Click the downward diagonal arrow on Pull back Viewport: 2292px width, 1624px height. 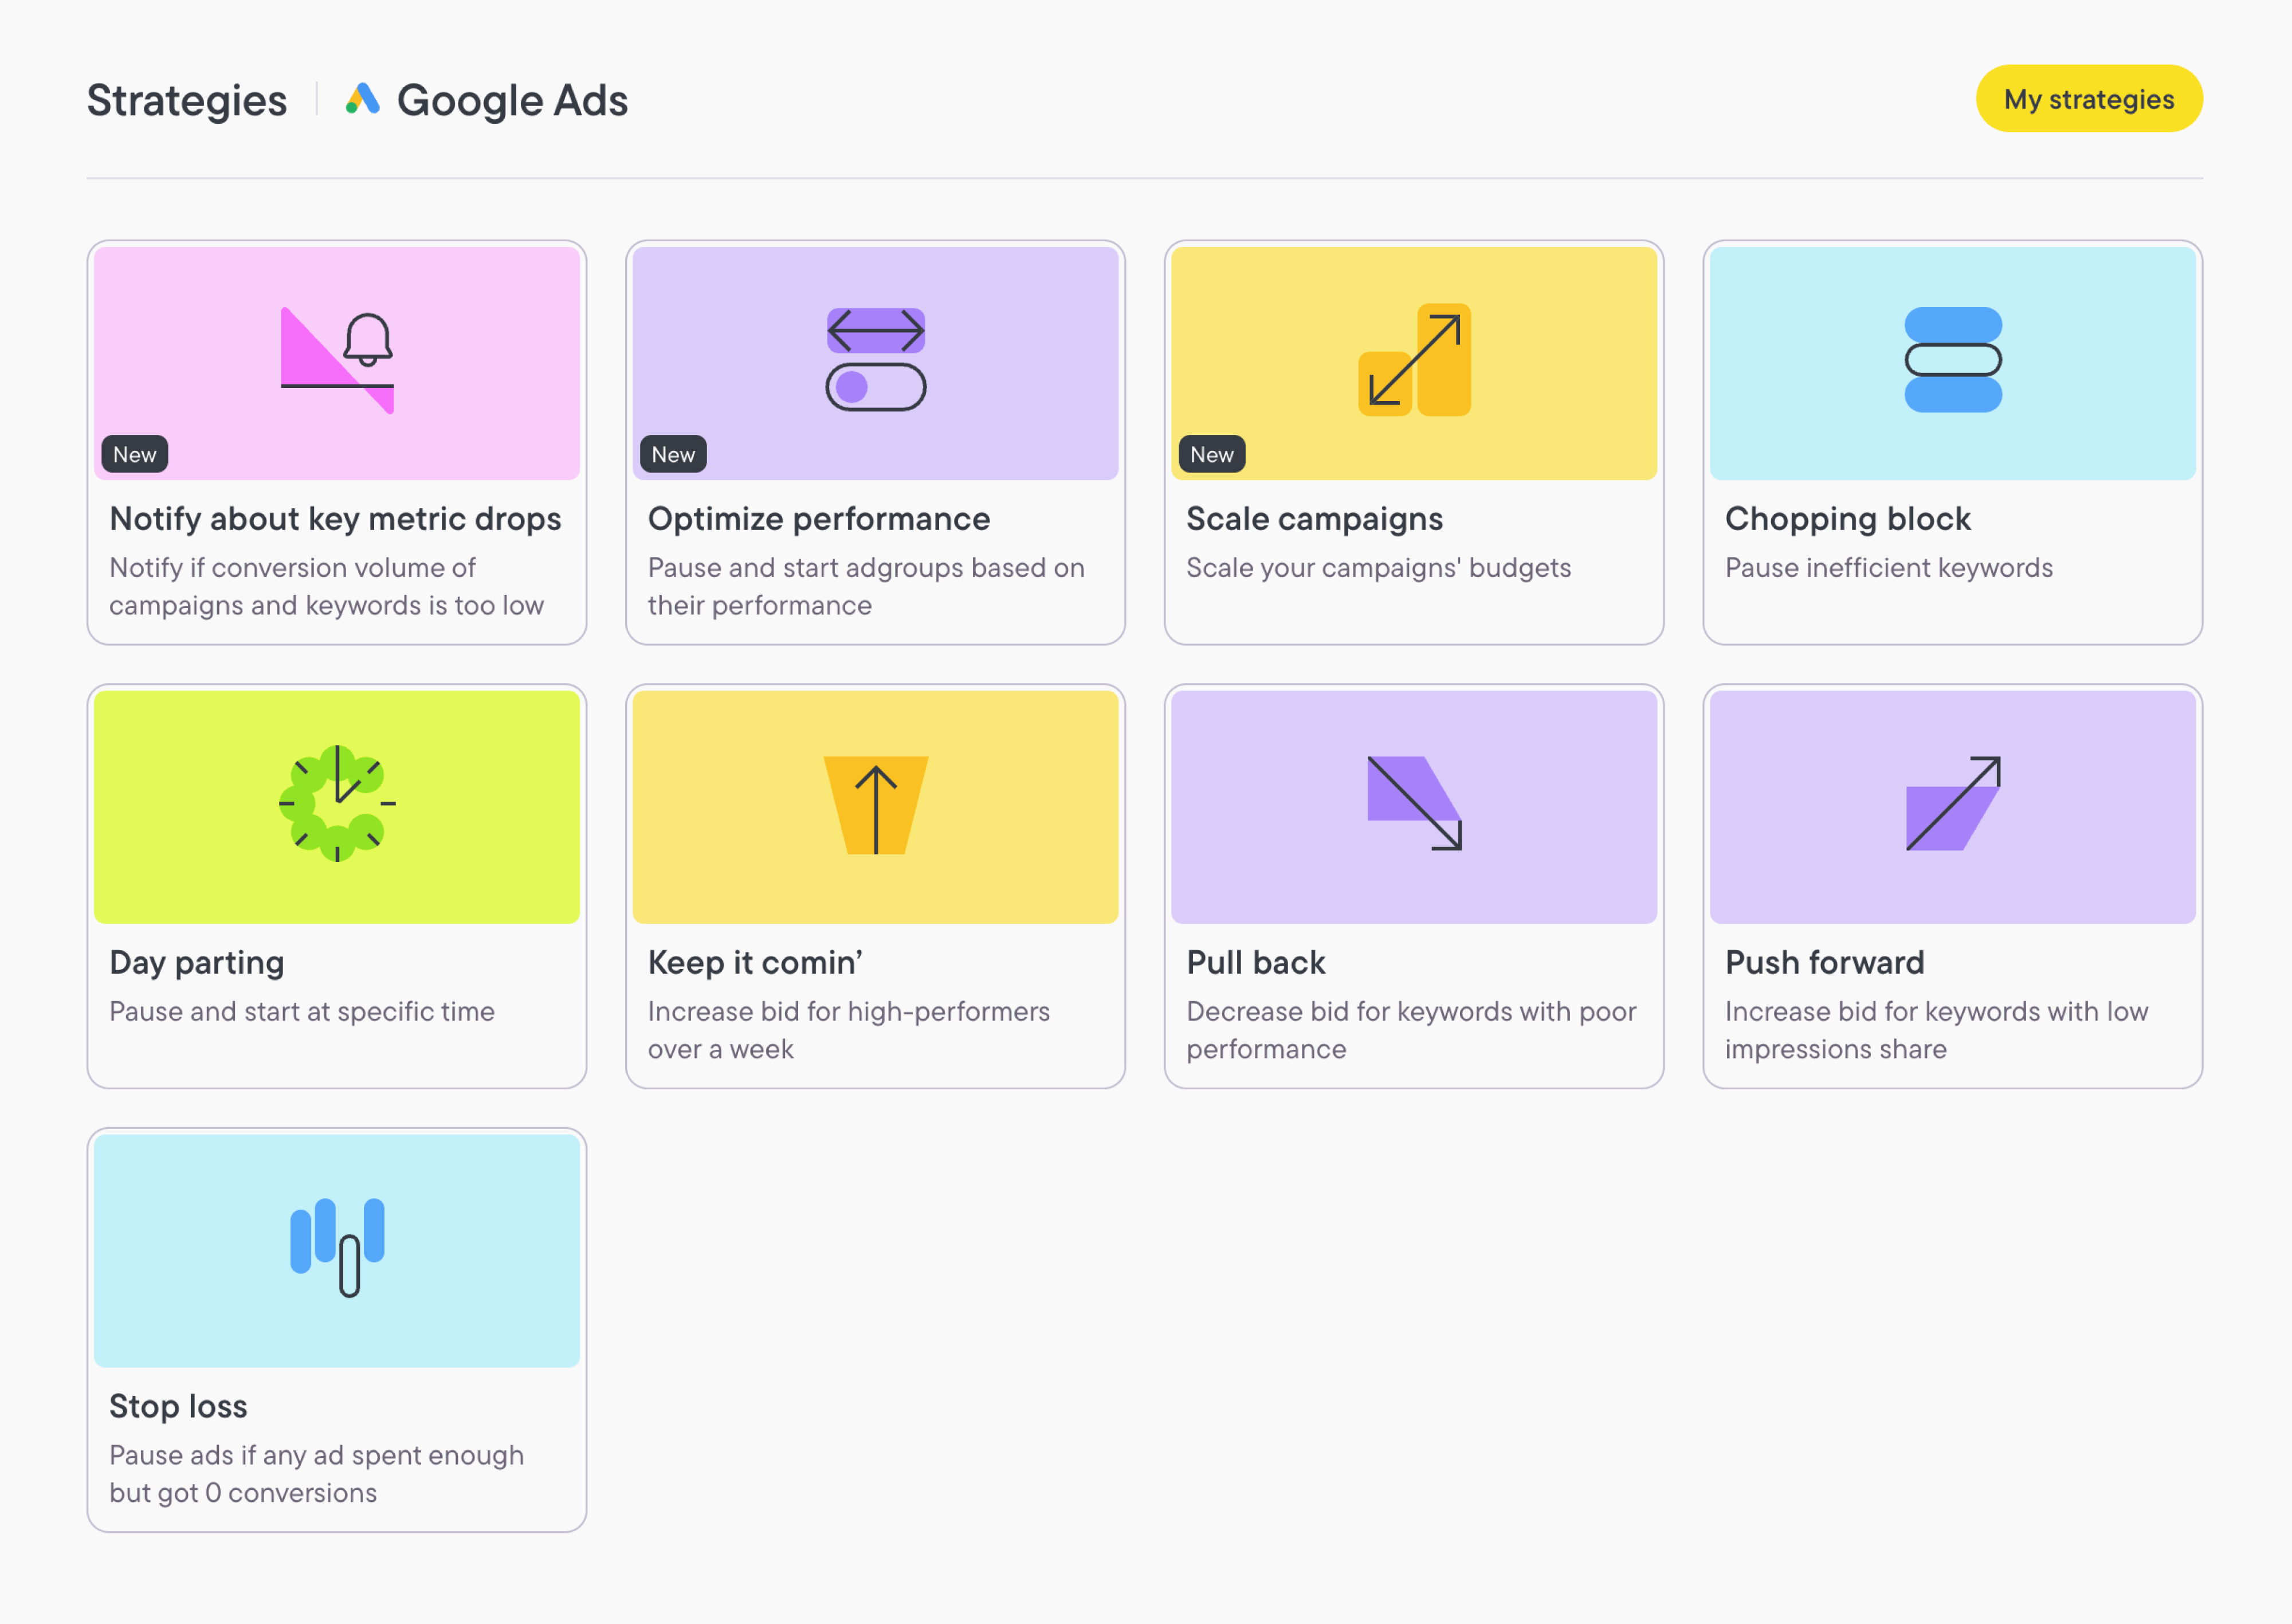(x=1414, y=803)
